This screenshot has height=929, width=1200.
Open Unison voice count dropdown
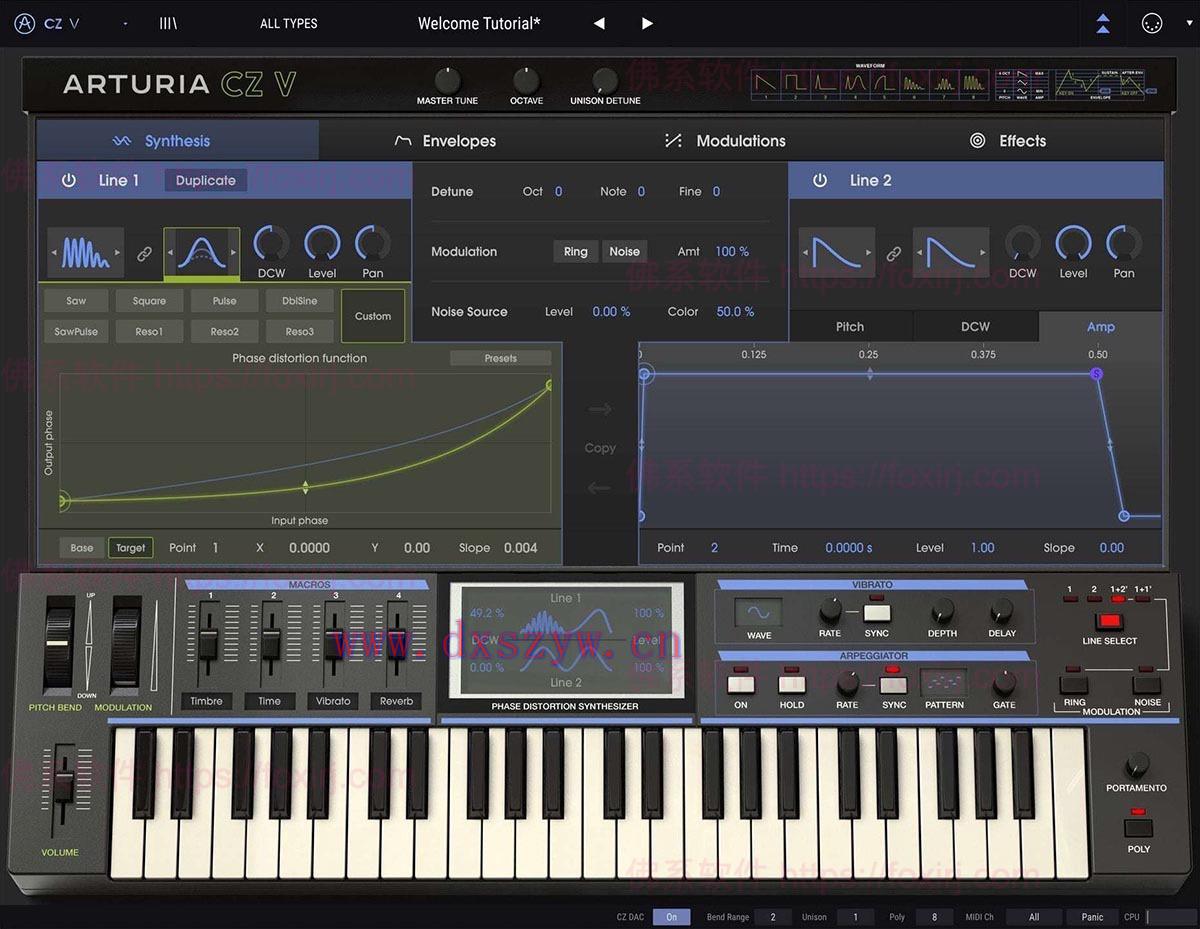click(x=855, y=916)
